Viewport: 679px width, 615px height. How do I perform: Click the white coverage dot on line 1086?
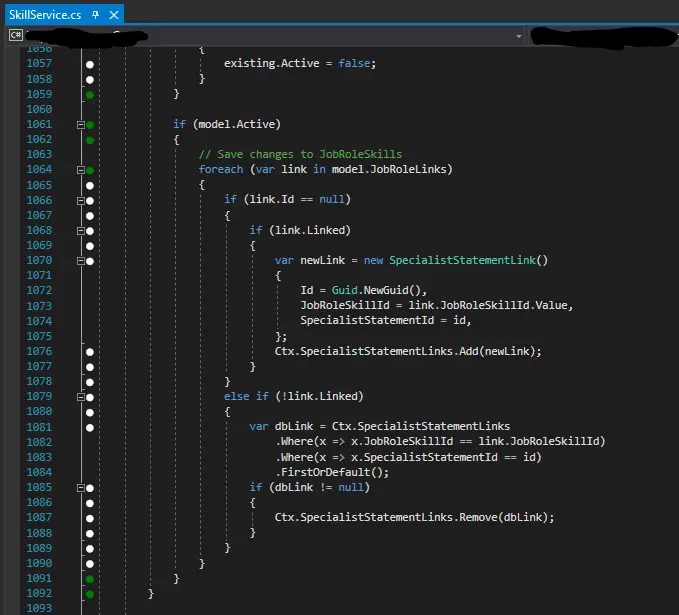pos(90,503)
